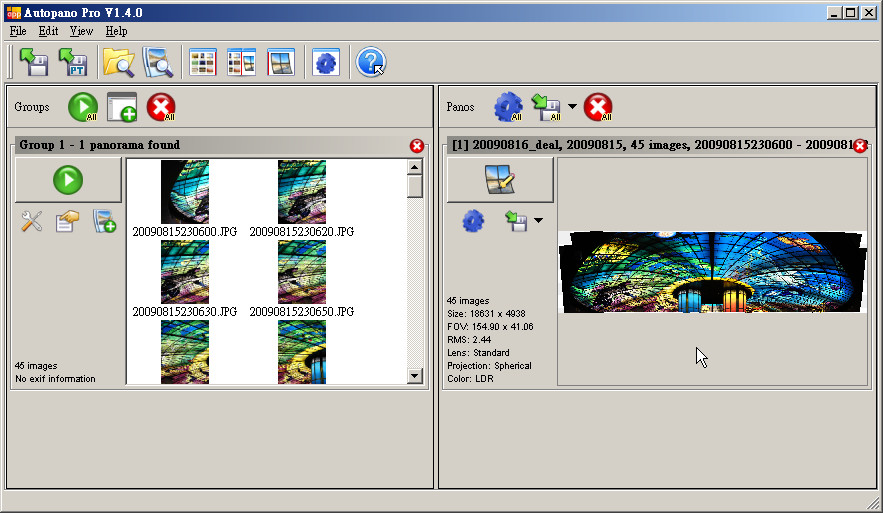Add a new group with window plus icon
The height and width of the screenshot is (513, 883).
point(122,107)
